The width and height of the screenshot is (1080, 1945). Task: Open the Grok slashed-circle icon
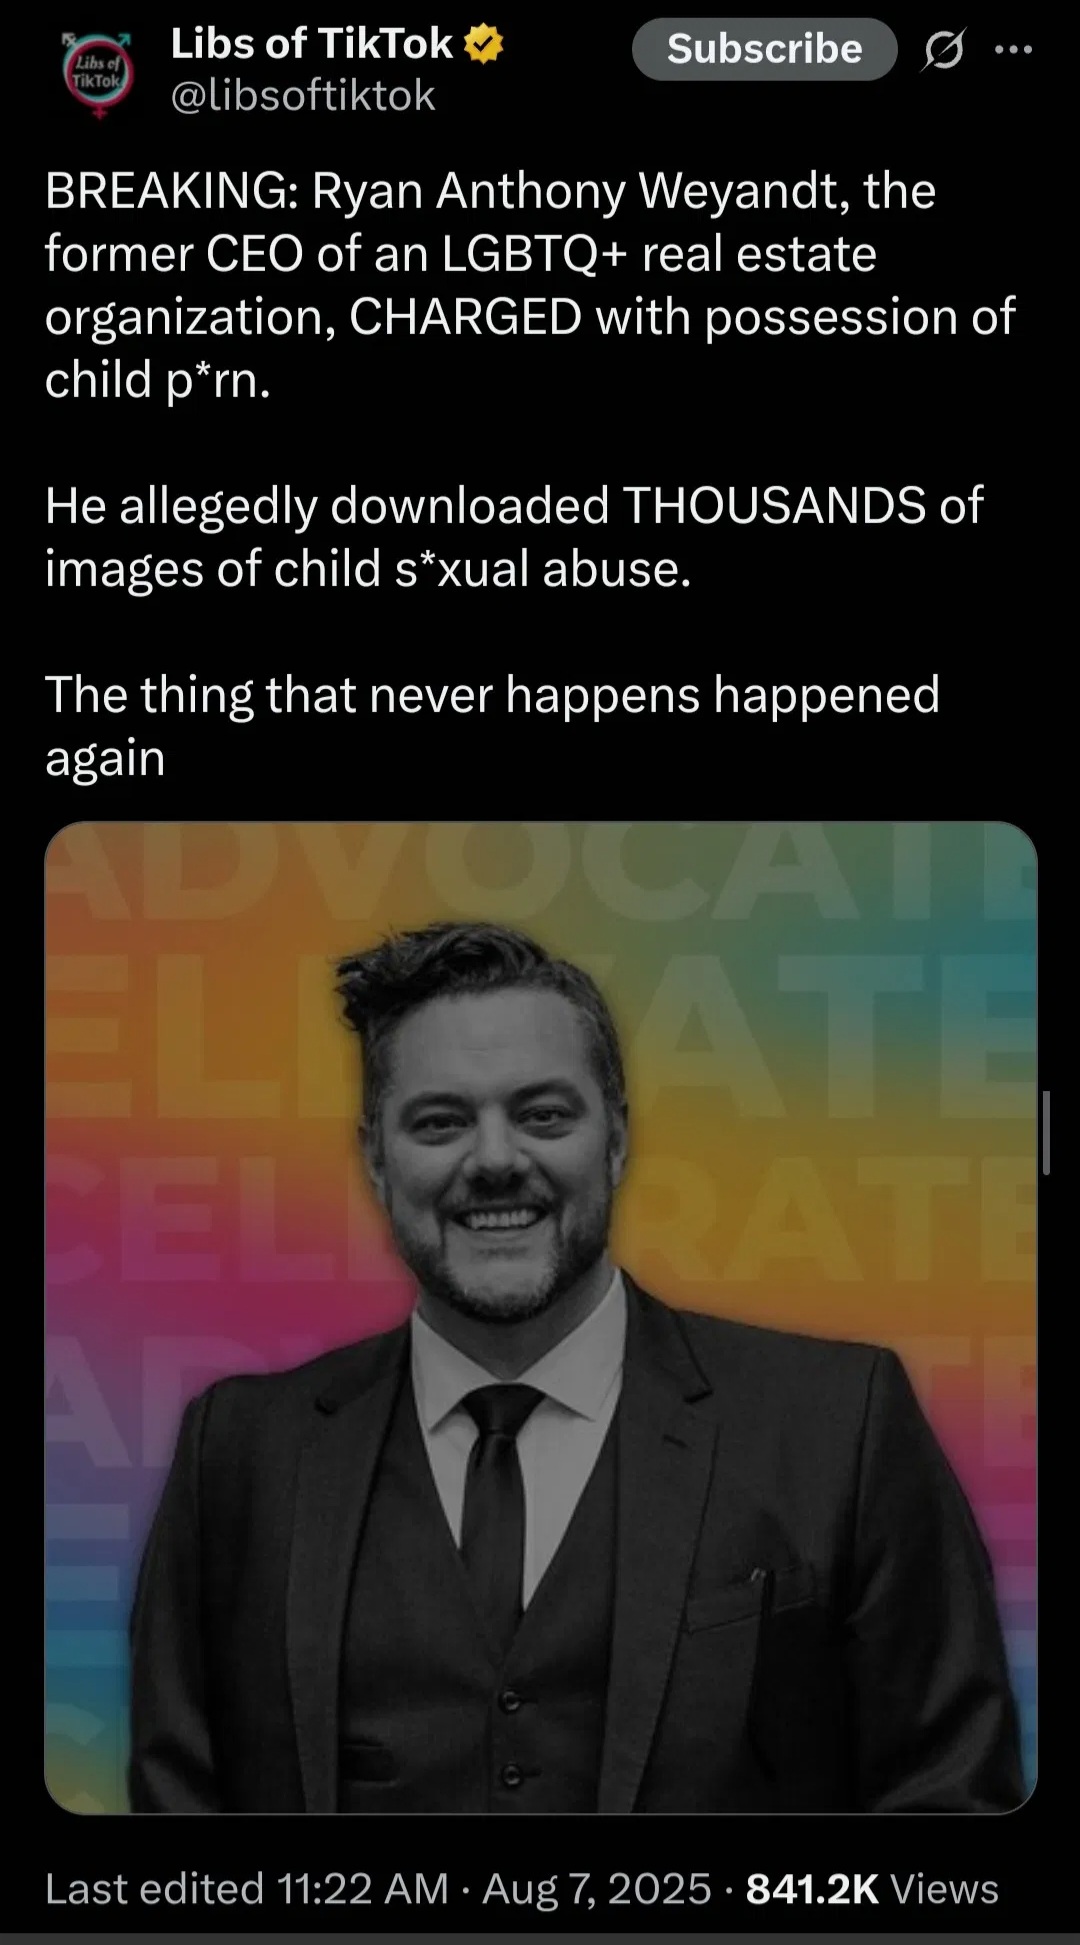pyautogui.click(x=943, y=50)
